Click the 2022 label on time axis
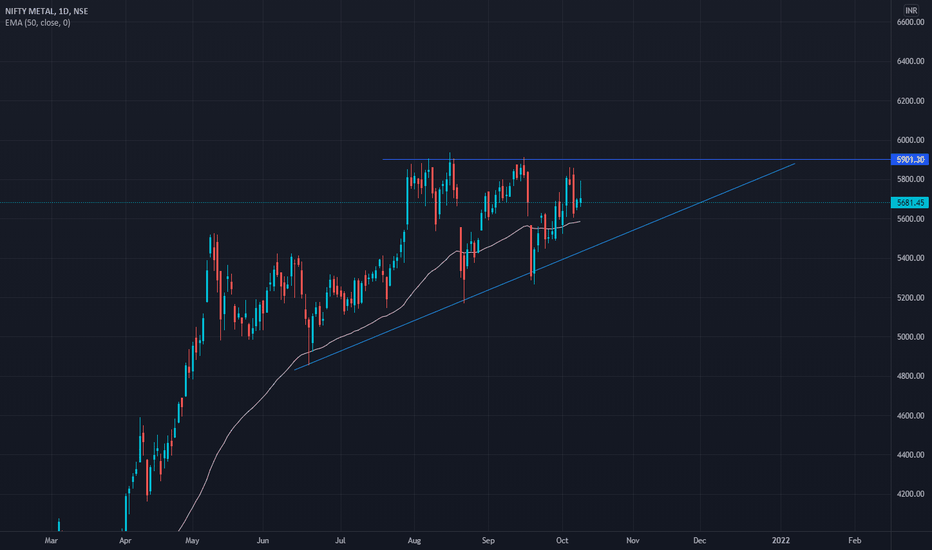 tap(780, 540)
